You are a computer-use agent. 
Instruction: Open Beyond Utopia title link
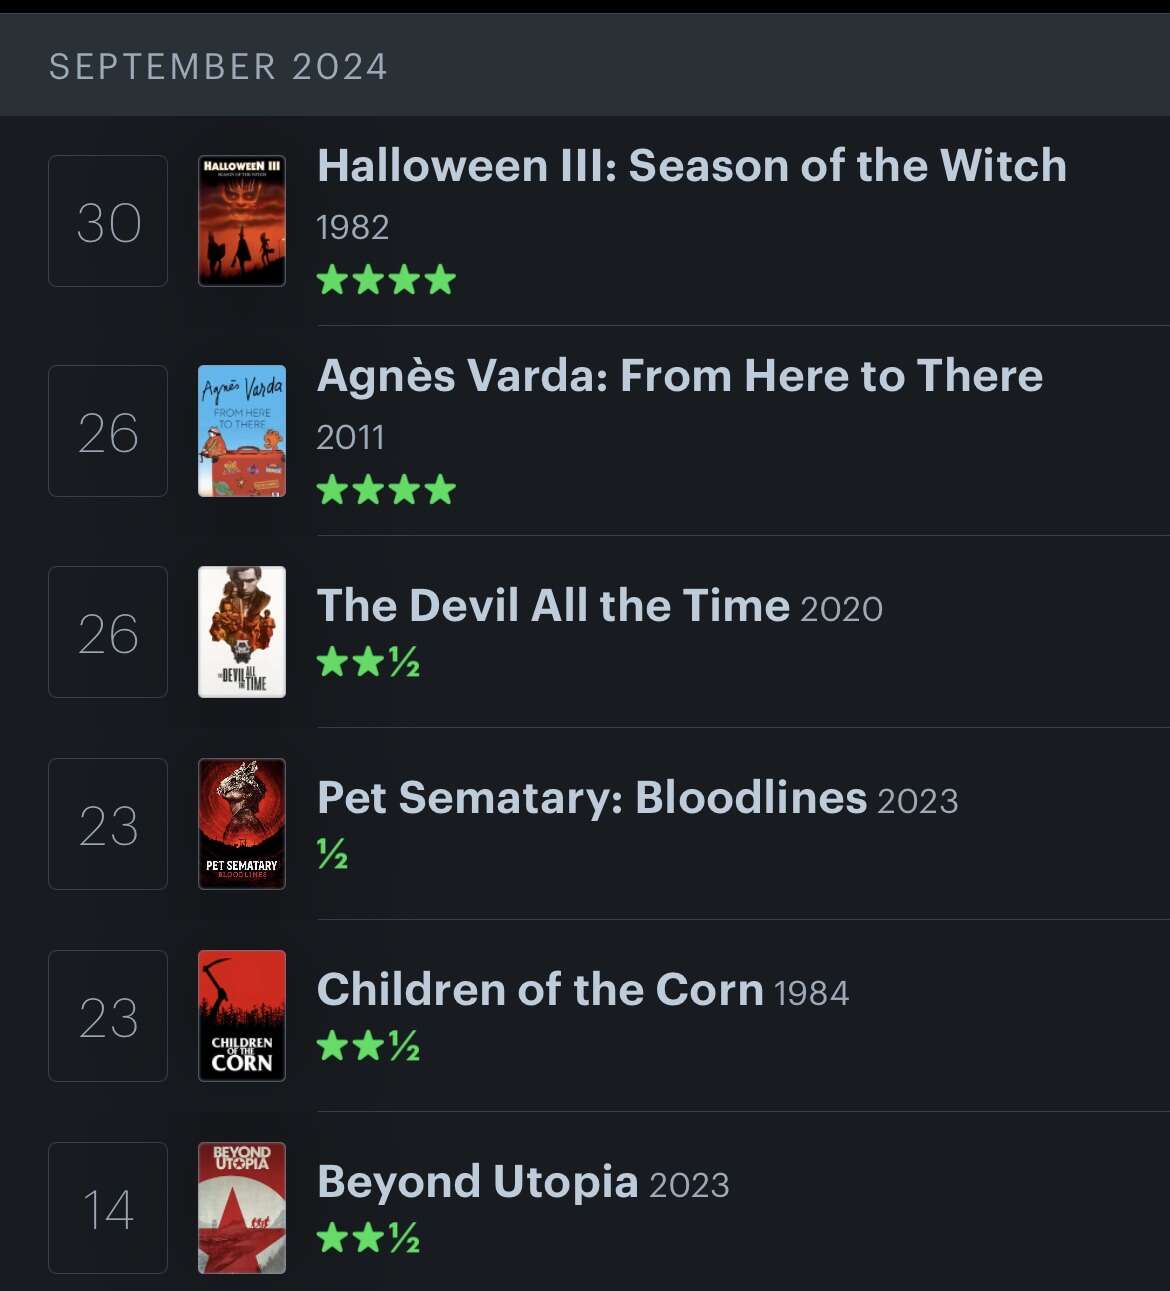coord(478,1182)
